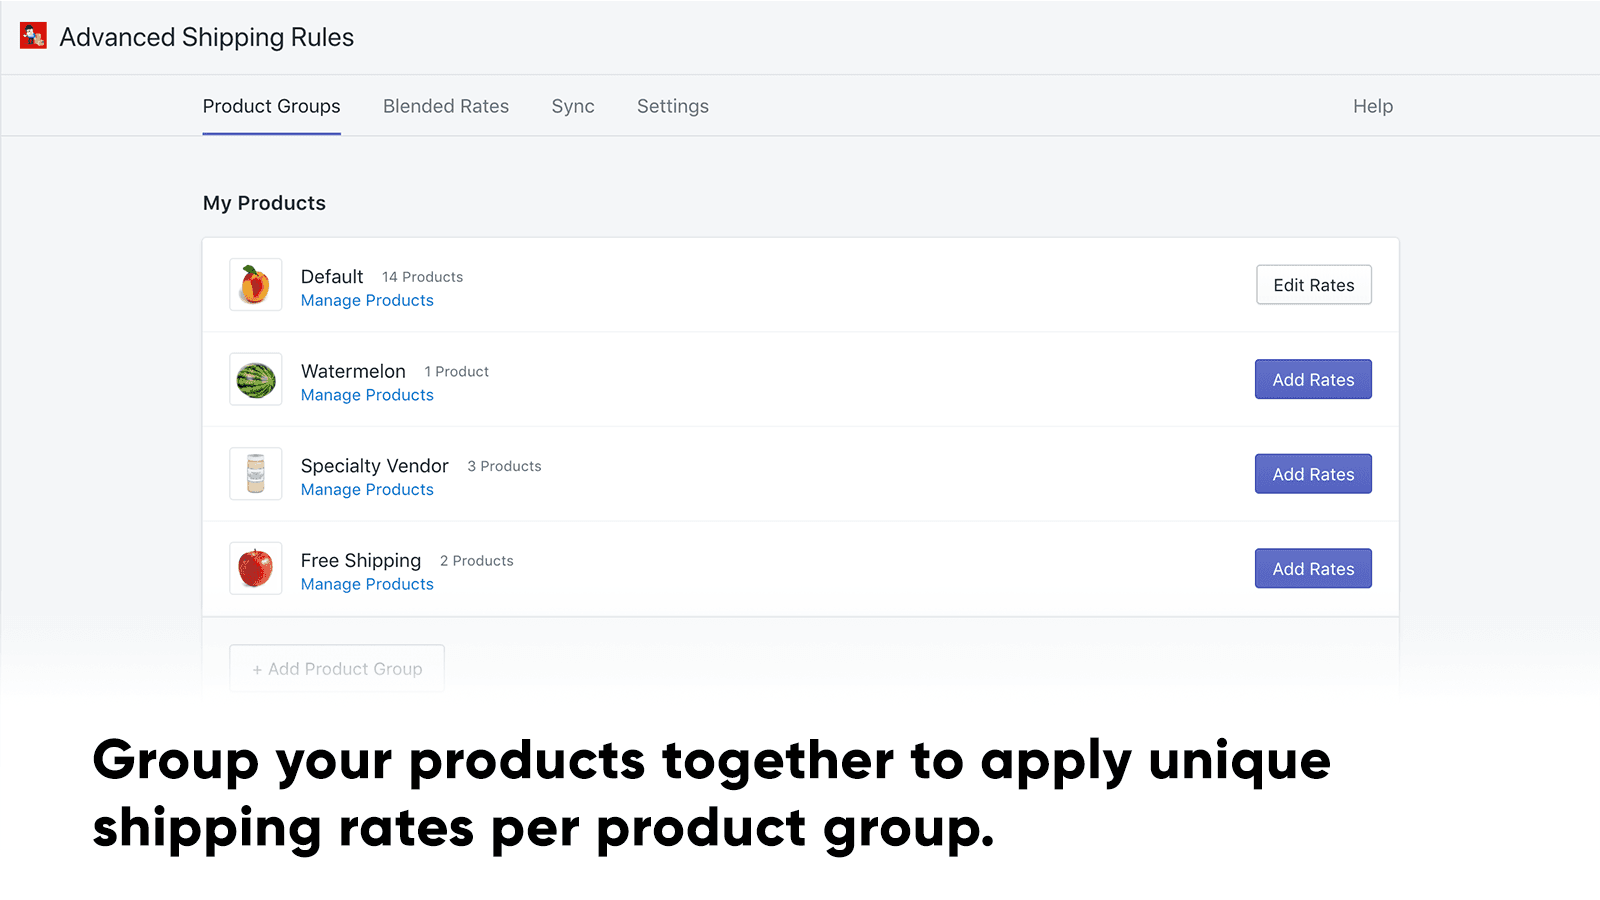Click Manage Products for Free Shipping

click(x=367, y=584)
